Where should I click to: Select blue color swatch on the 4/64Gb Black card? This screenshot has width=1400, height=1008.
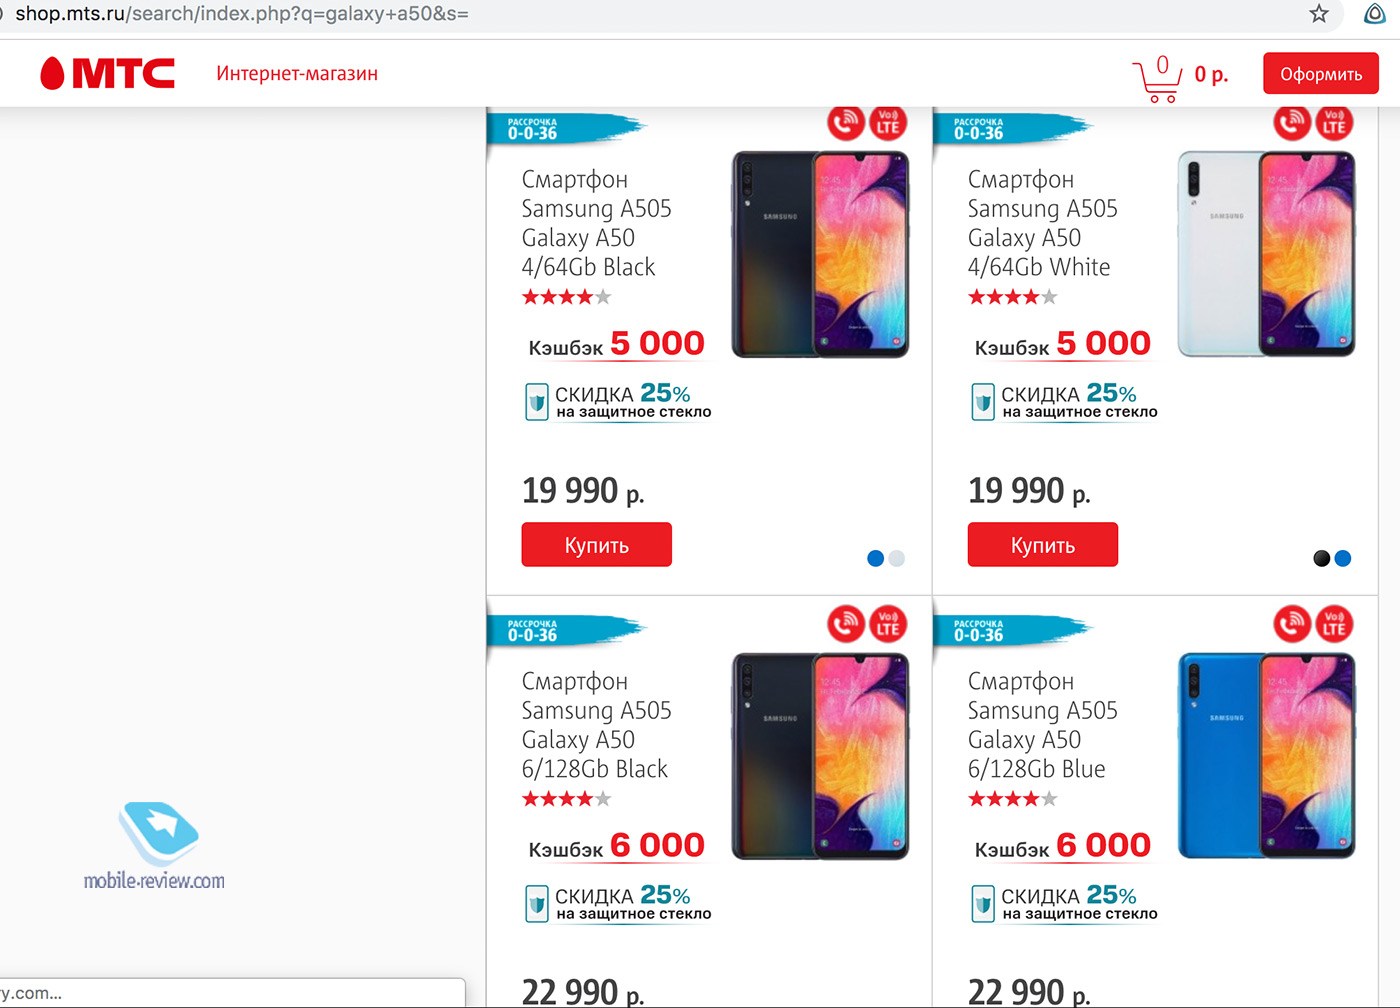(x=875, y=559)
